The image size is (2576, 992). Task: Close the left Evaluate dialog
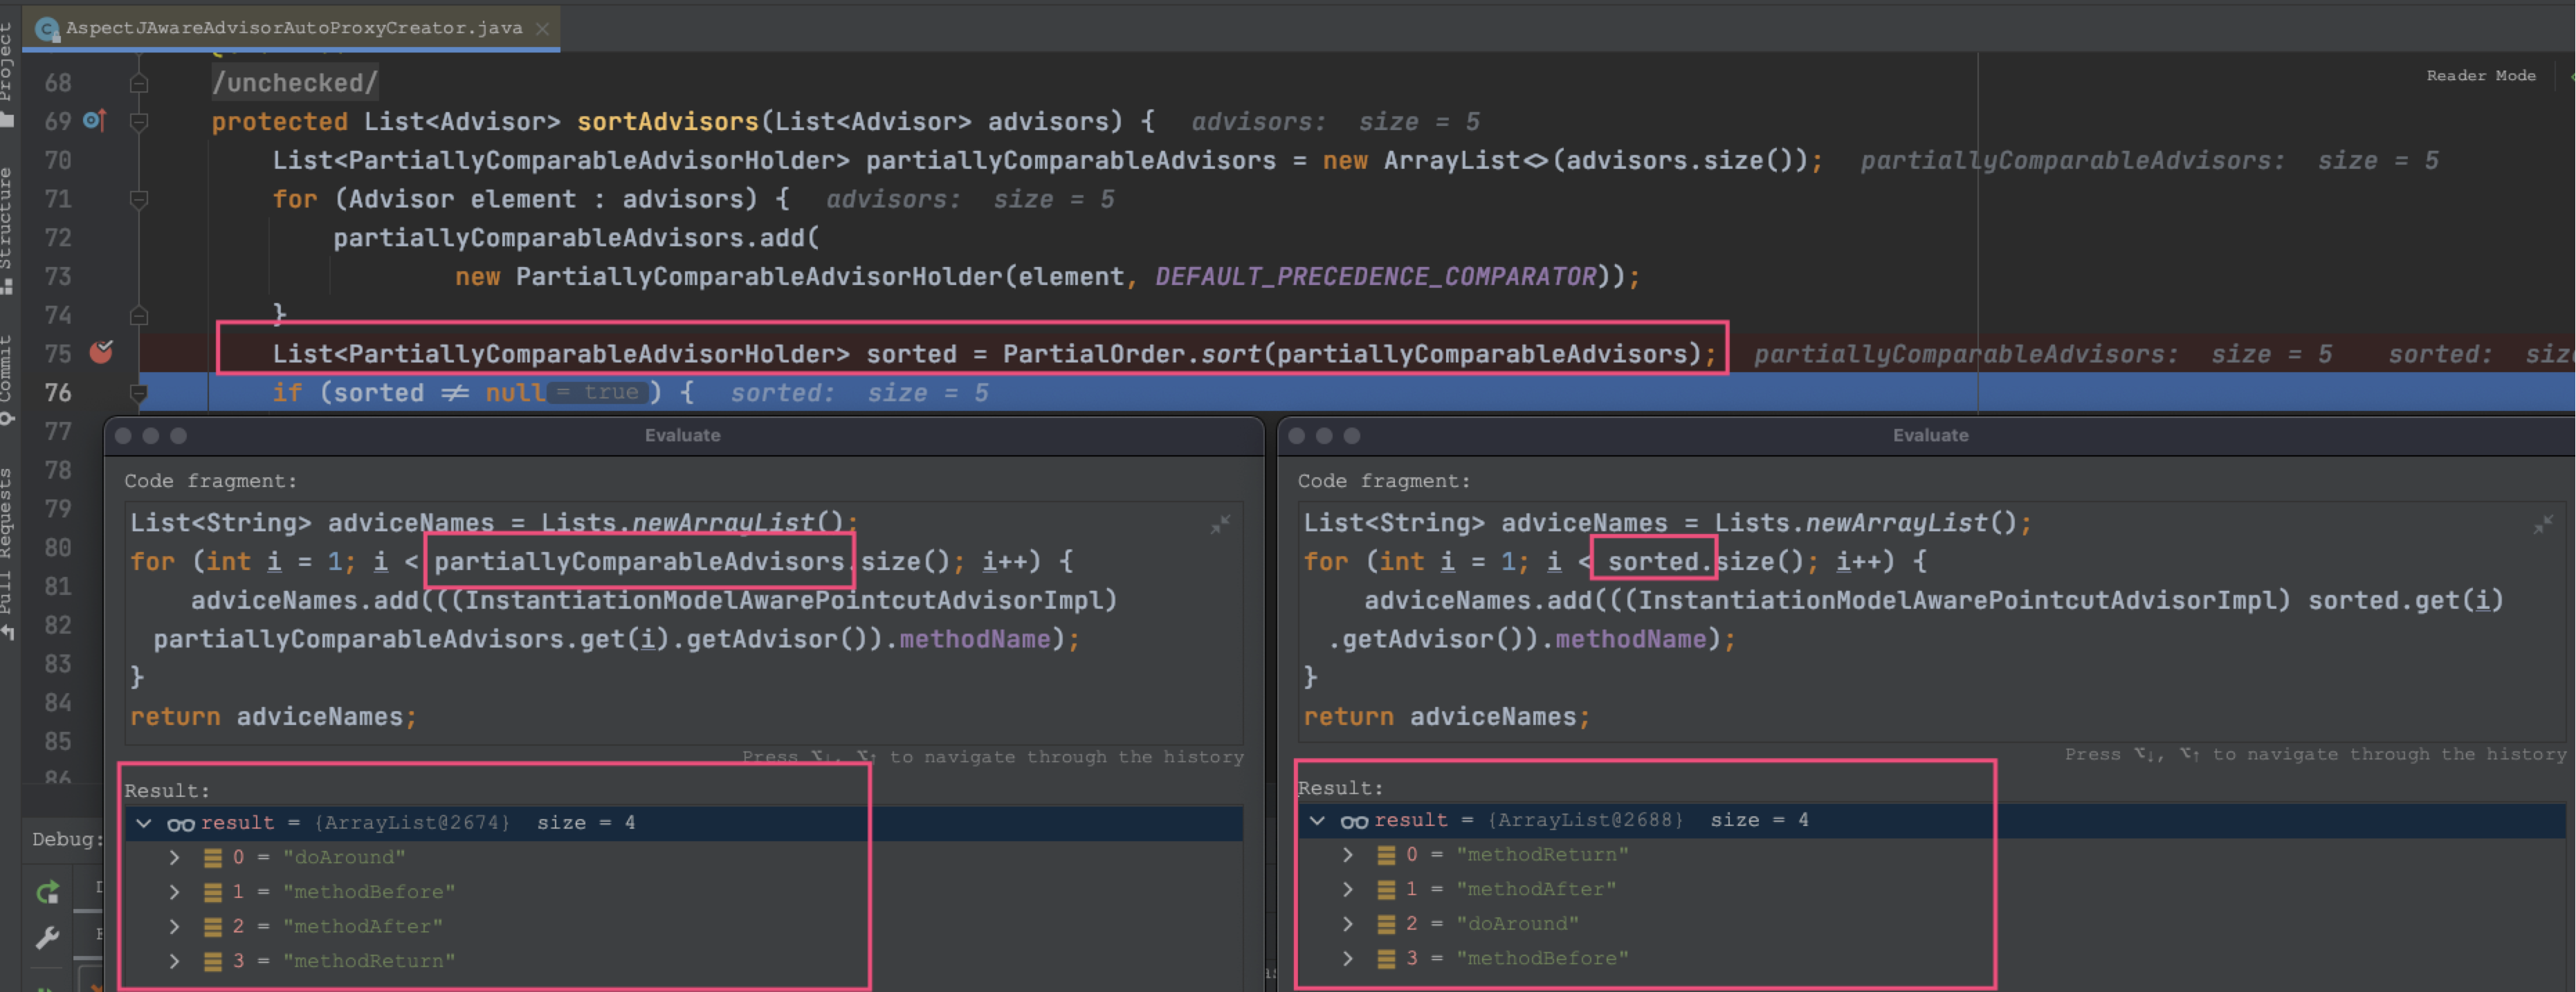pos(124,436)
